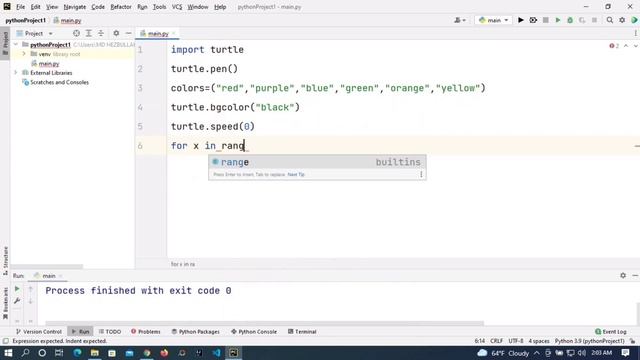Close the main.py editor tab
This screenshot has height=360, width=640.
(x=173, y=33)
